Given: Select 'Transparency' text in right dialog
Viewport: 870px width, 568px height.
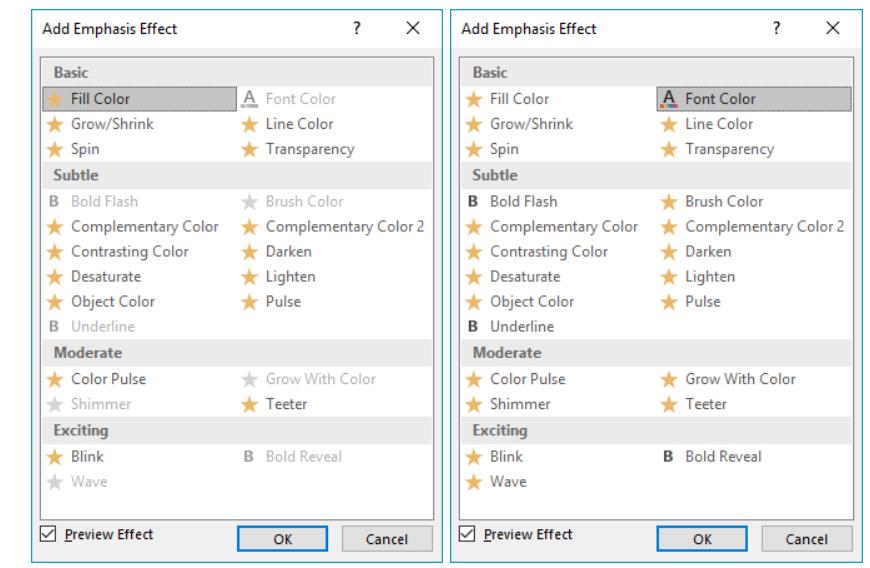Looking at the screenshot, I should 730,149.
